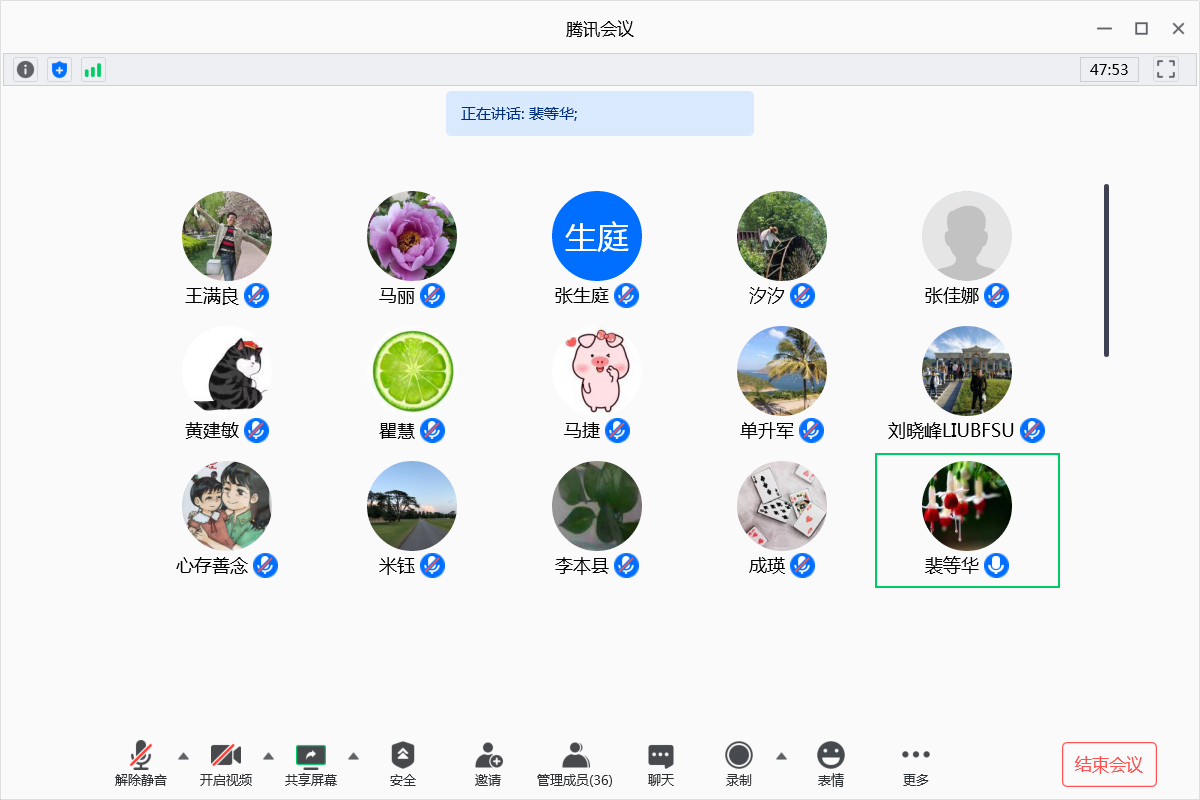Click muted mic icon next to 马捷
This screenshot has height=800, width=1200.
pyautogui.click(x=617, y=430)
